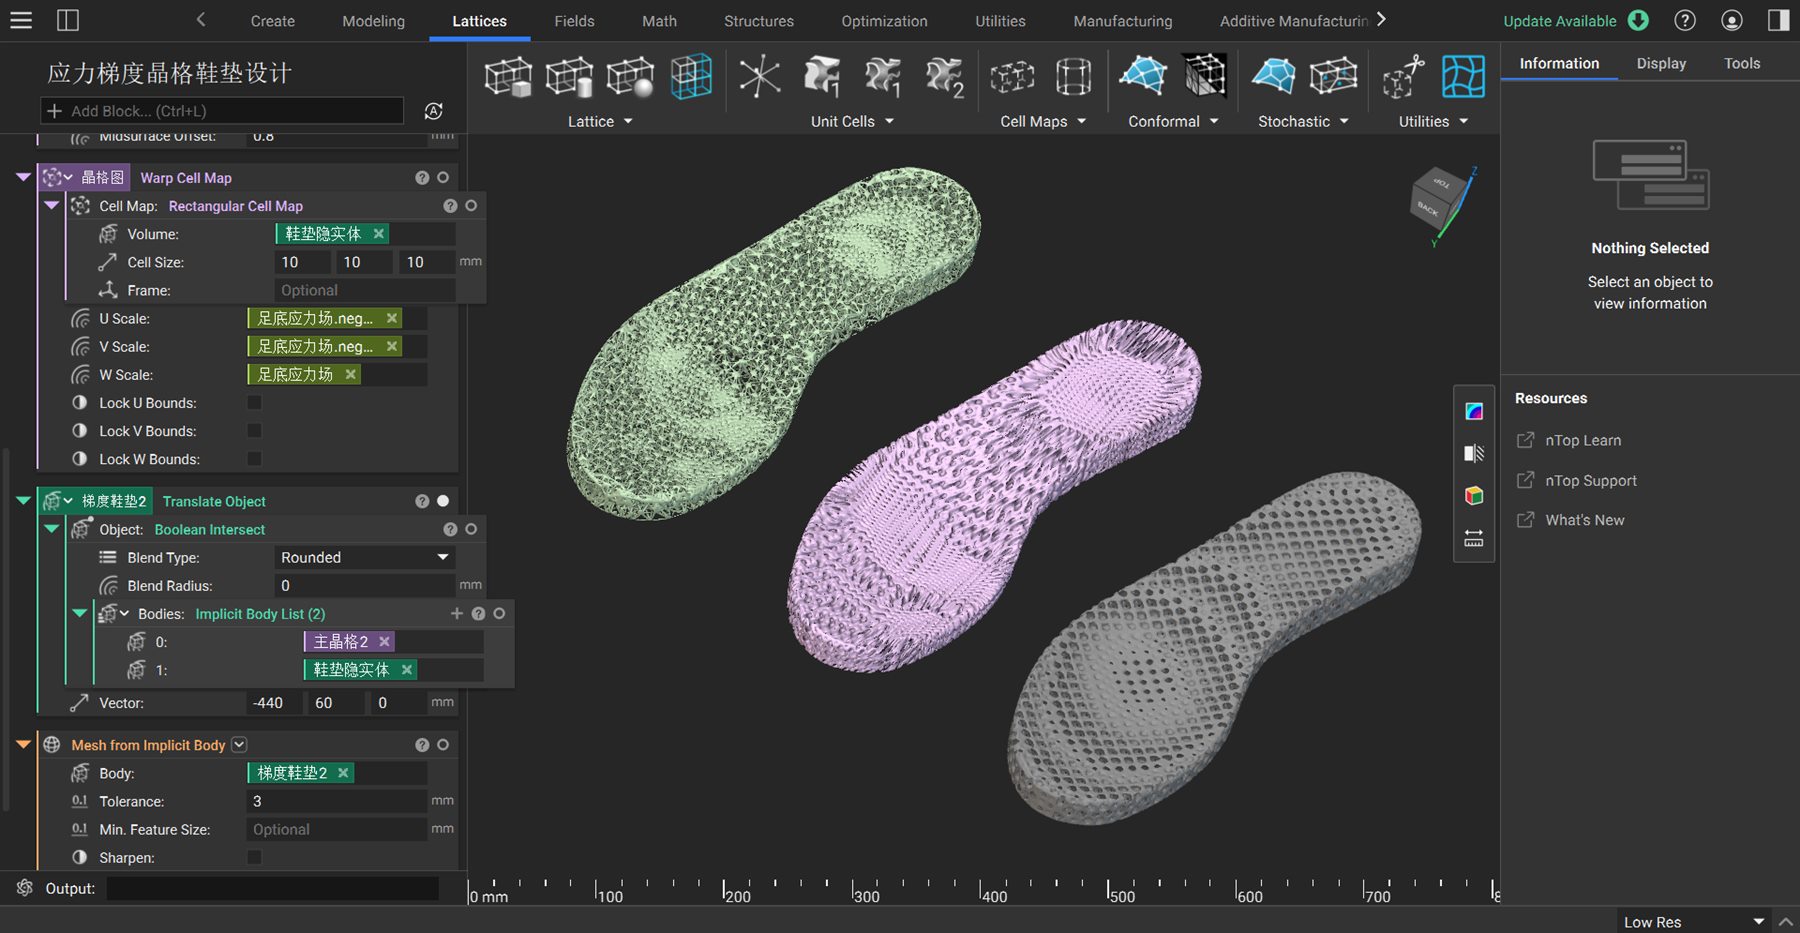Image resolution: width=1800 pixels, height=933 pixels.
Task: Open the hamburger main menu
Action: tap(21, 20)
